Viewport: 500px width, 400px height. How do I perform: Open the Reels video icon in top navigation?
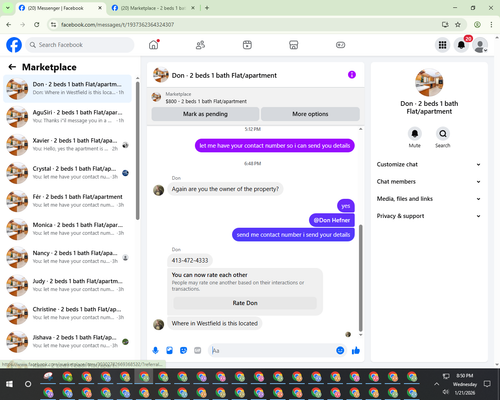(247, 45)
